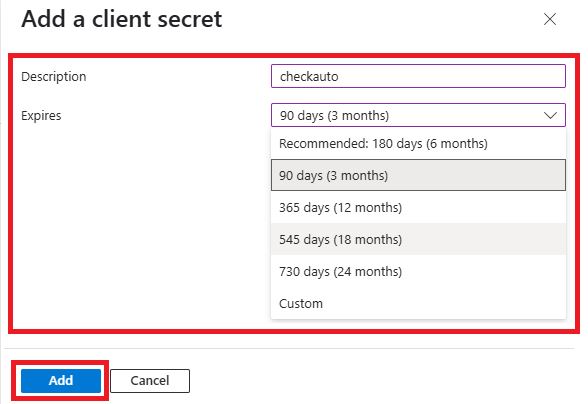Close the Add a client secret panel
Viewport: 588px width, 404px height.
click(550, 19)
